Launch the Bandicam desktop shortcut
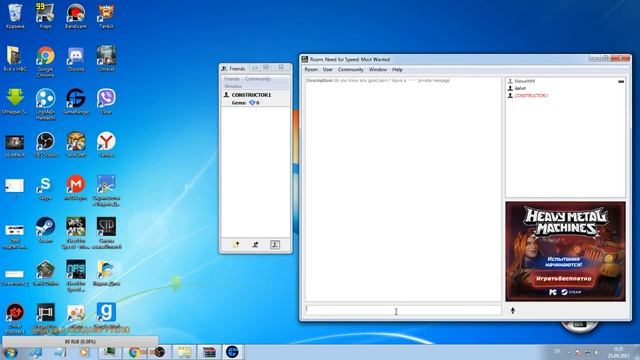 pyautogui.click(x=76, y=16)
